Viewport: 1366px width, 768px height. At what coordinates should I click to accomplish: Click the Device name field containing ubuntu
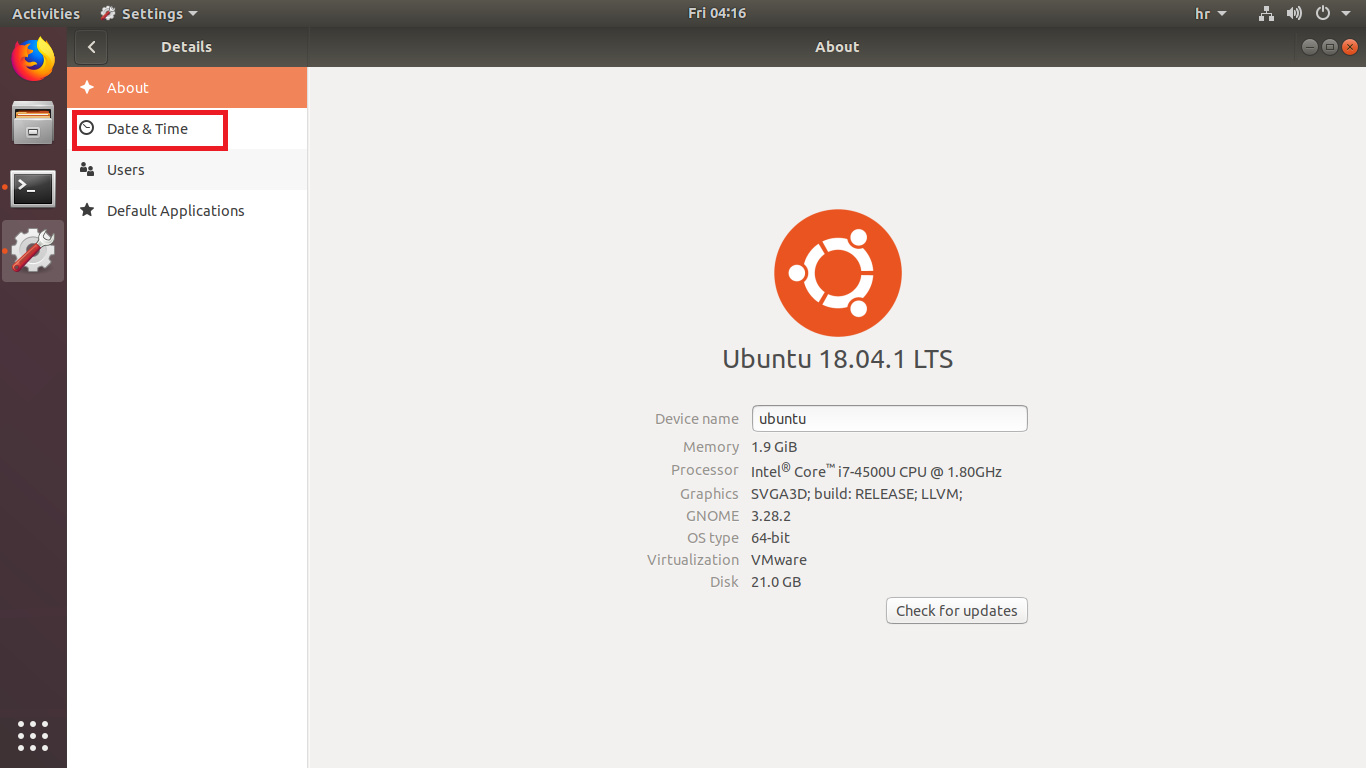click(889, 418)
